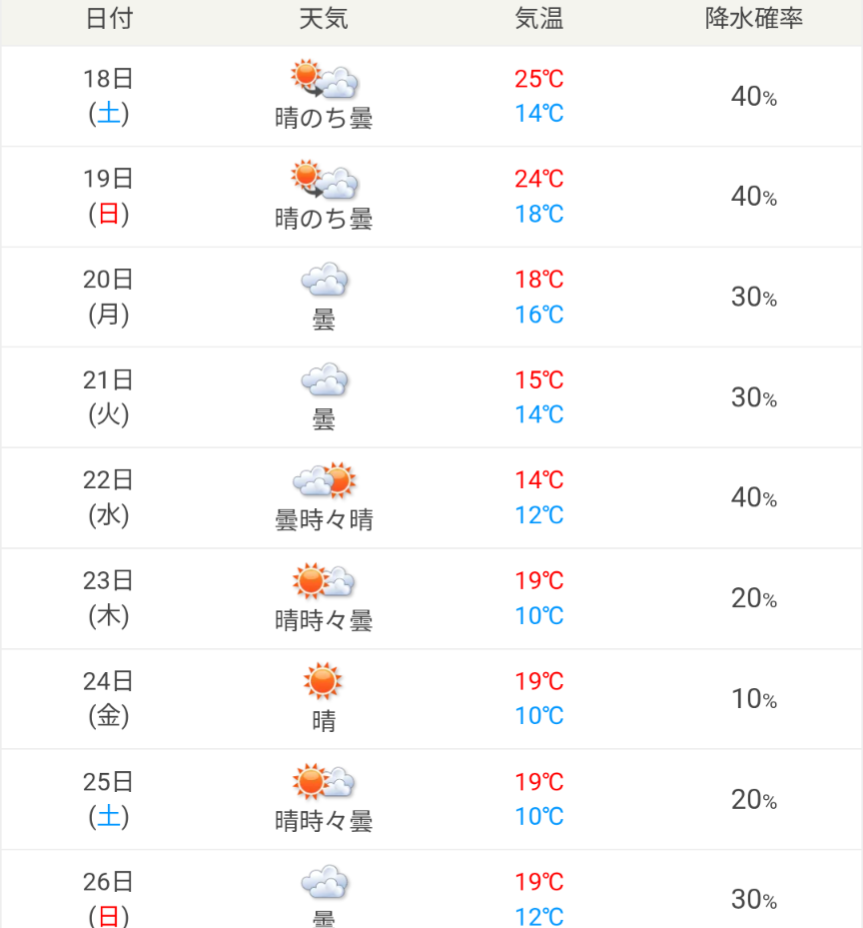Click the cloud icon for 21日

click(x=324, y=381)
